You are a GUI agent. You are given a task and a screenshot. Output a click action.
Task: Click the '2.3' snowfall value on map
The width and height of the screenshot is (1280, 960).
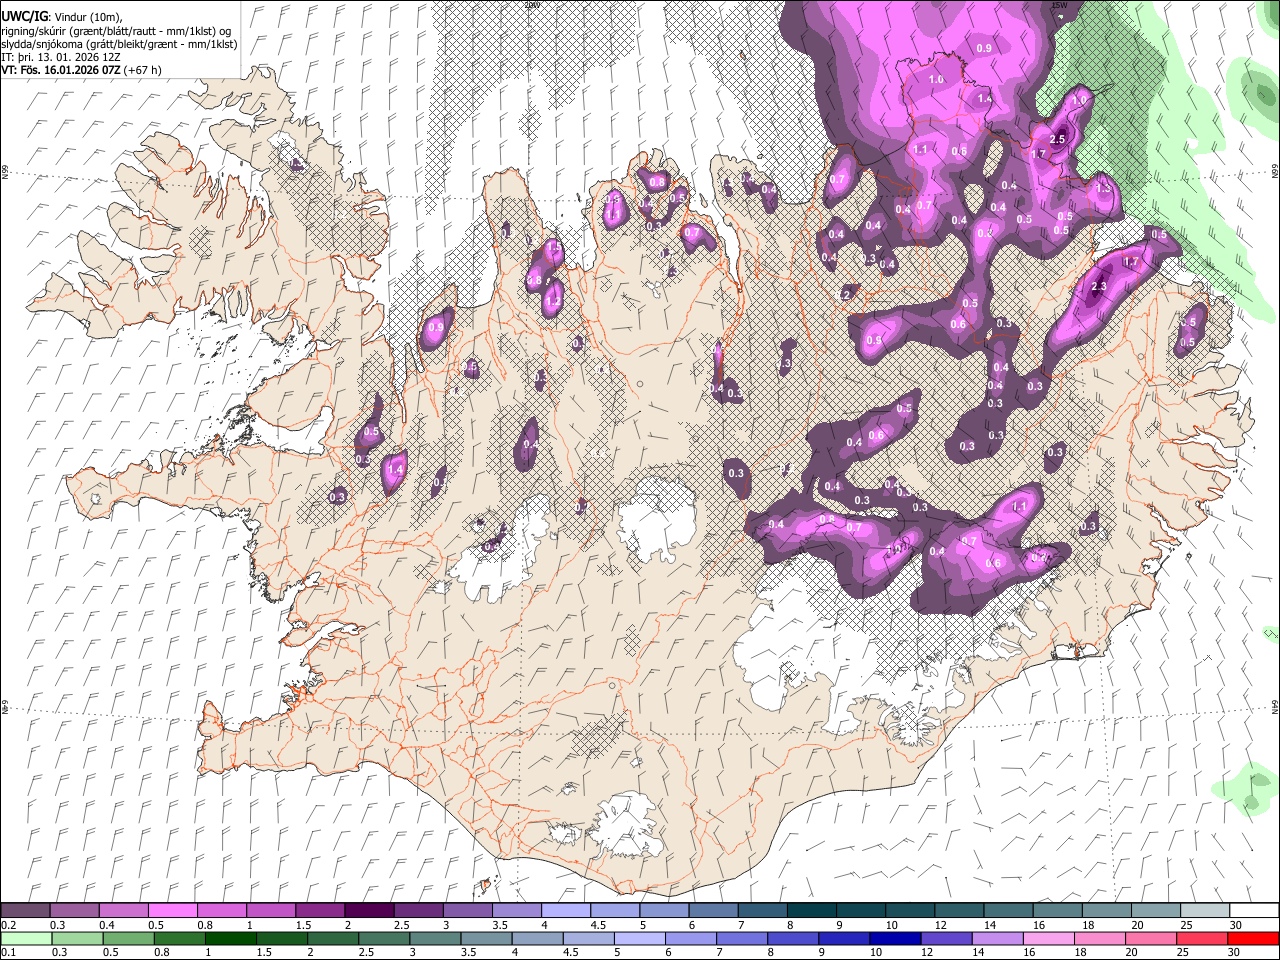pos(1099,287)
